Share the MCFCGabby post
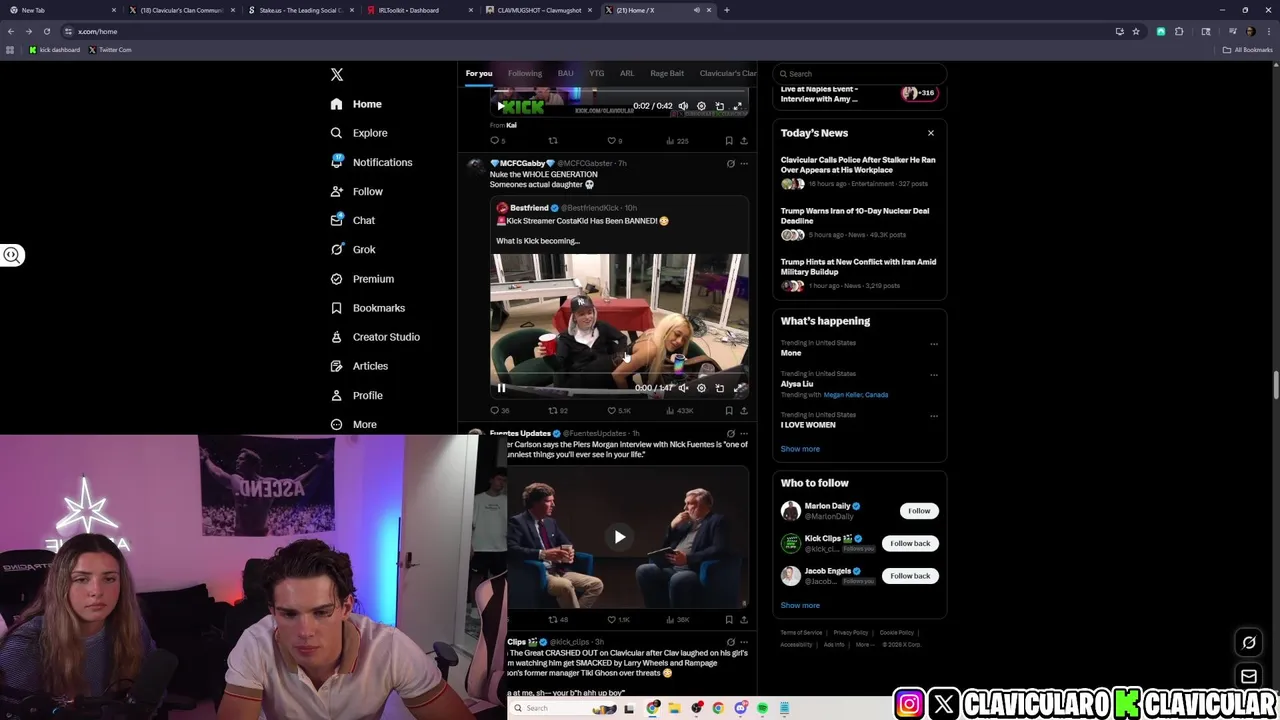Screen dimensions: 1280x720 (x=743, y=410)
